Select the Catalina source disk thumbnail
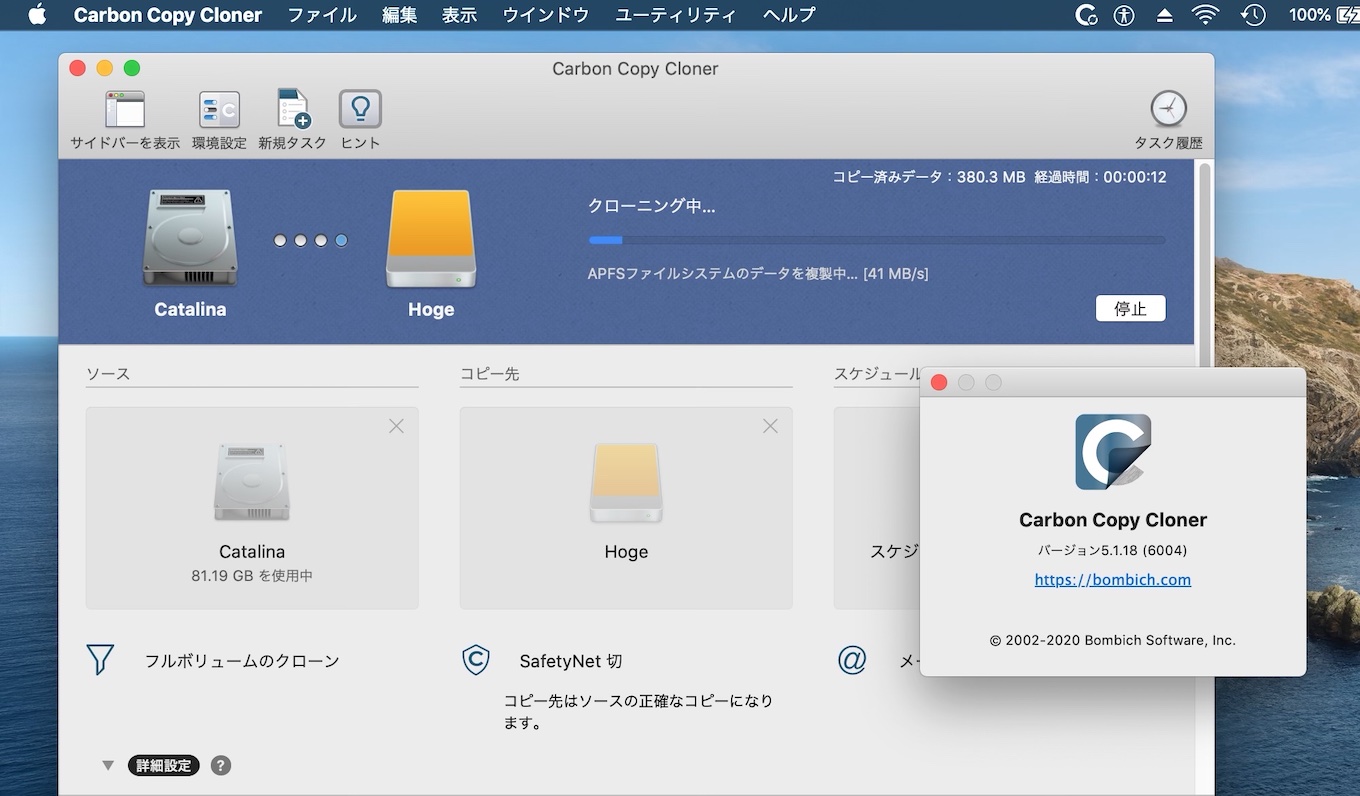1360x796 pixels. tap(251, 483)
